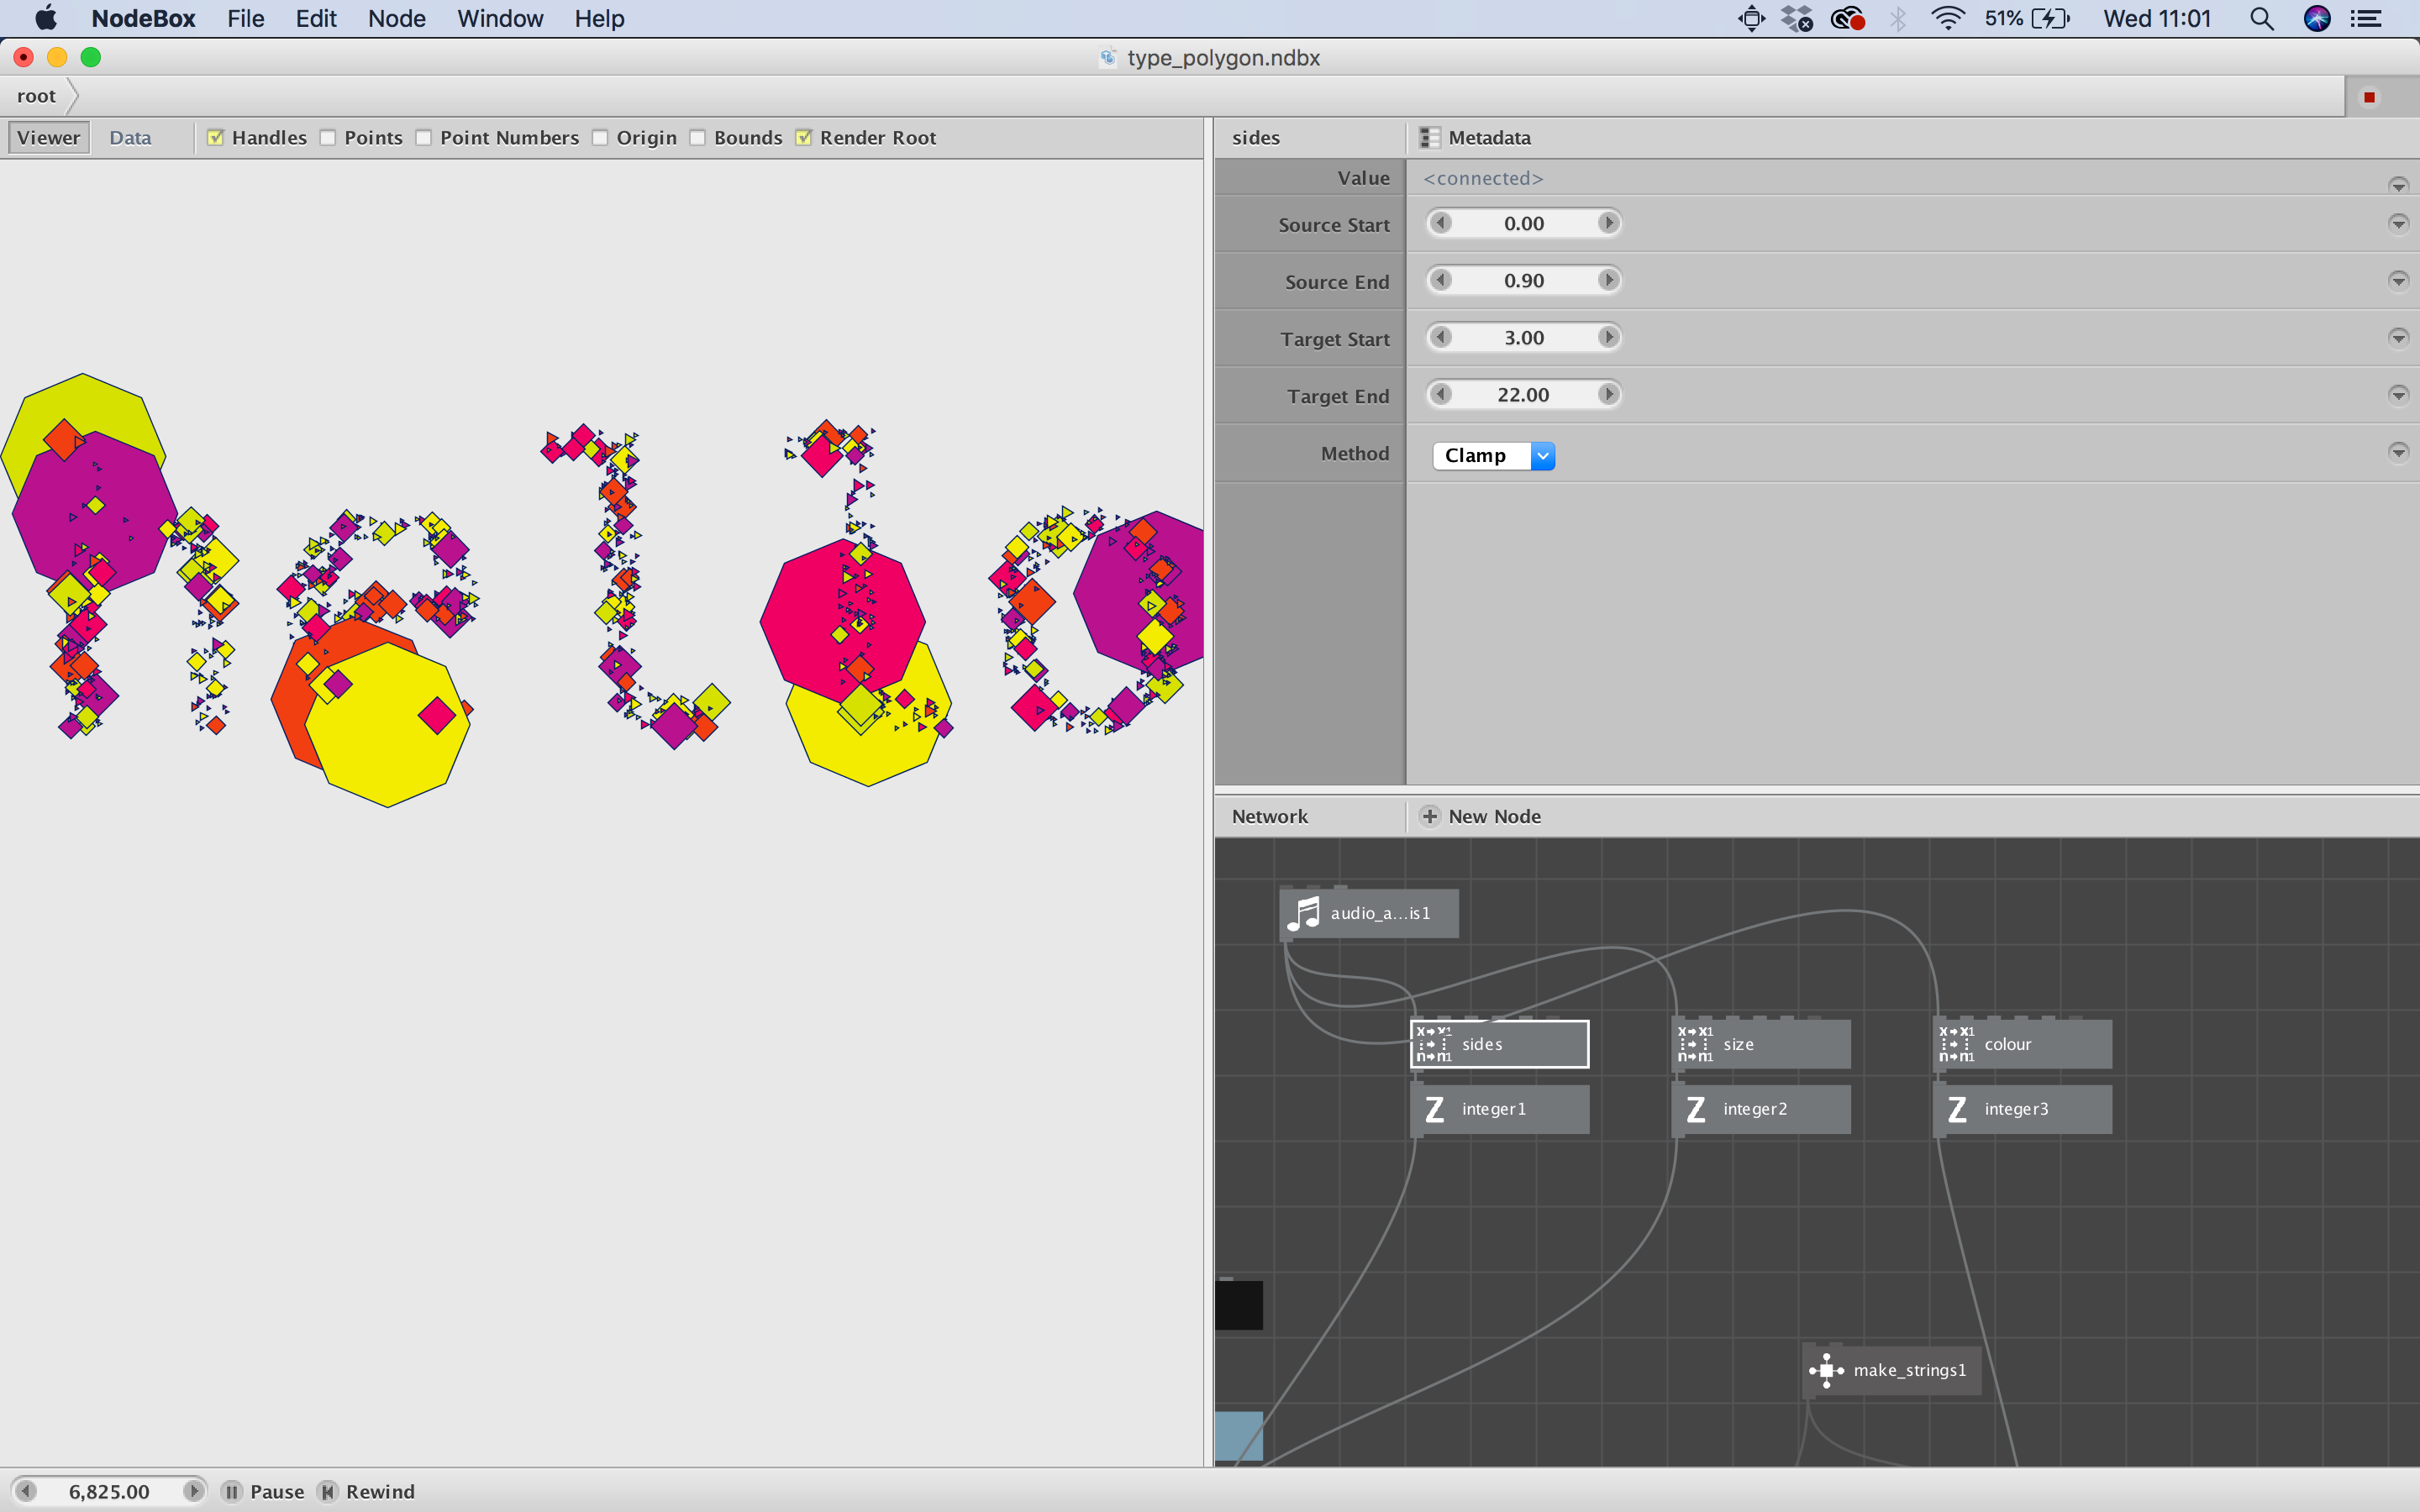Click the integer1 node Z icon

pyautogui.click(x=1434, y=1109)
